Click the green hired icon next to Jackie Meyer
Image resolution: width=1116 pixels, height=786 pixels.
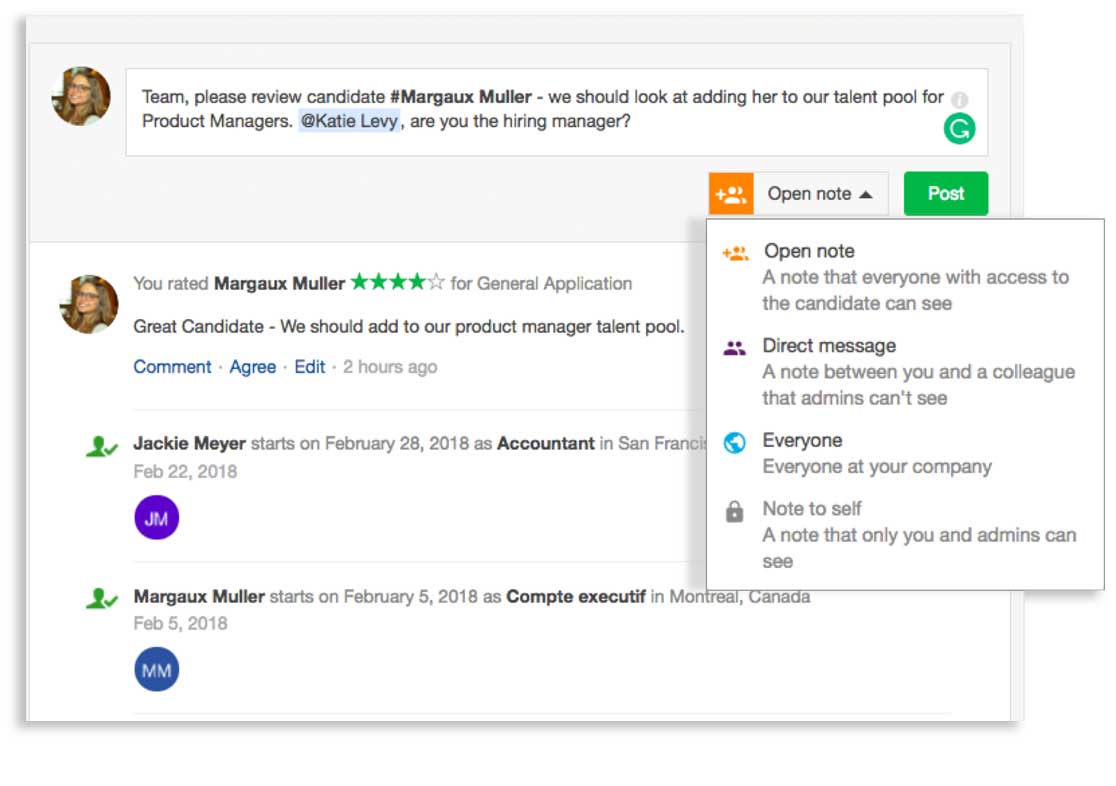pos(101,446)
